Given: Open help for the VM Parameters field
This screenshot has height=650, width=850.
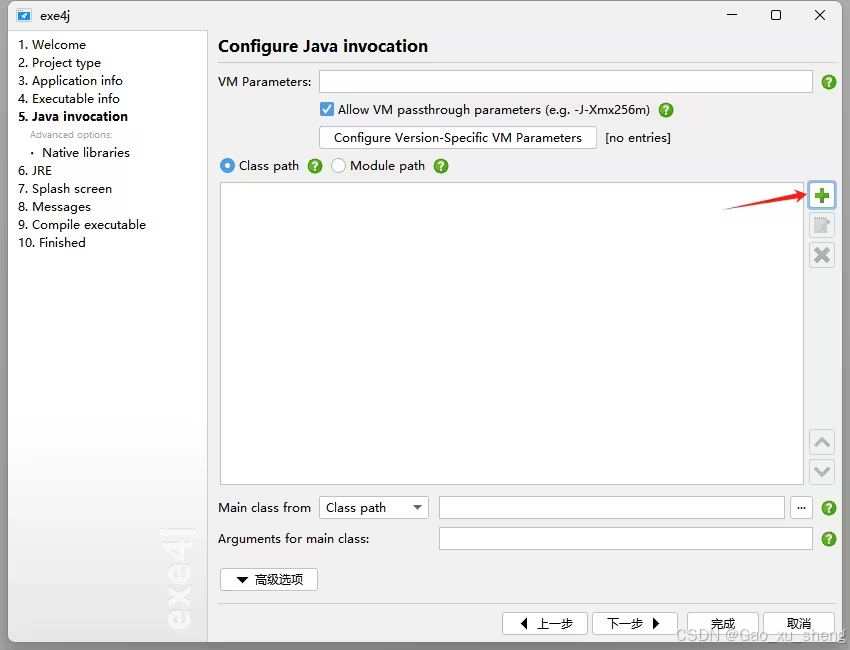Looking at the screenshot, I should tap(828, 82).
